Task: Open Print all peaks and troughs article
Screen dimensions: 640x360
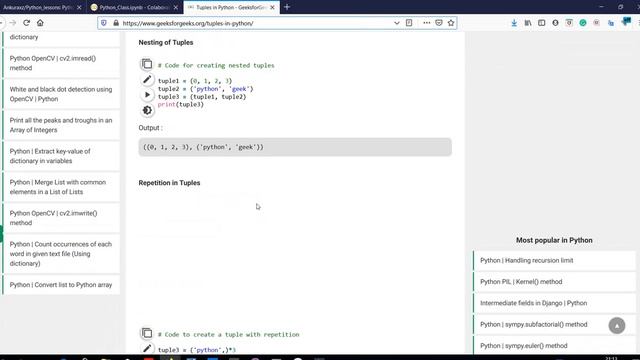Action: 61,125
